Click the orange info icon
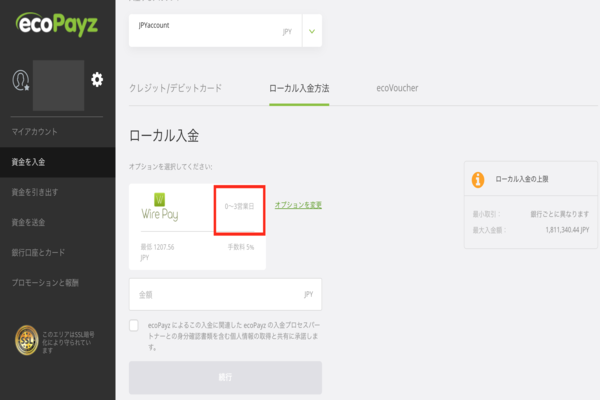Viewport: 600px width, 400px height. pyautogui.click(x=478, y=180)
